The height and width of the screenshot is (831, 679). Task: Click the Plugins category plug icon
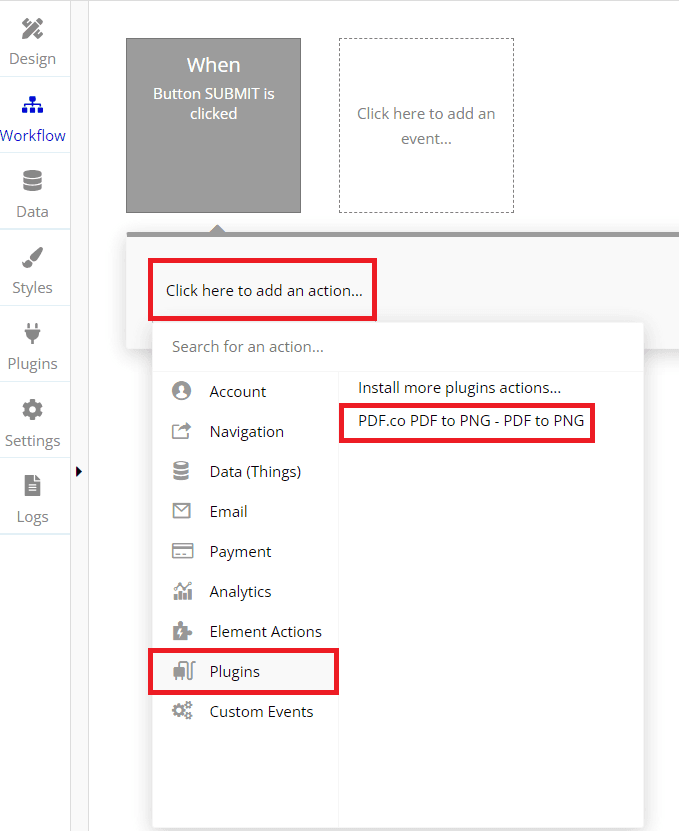(x=184, y=671)
